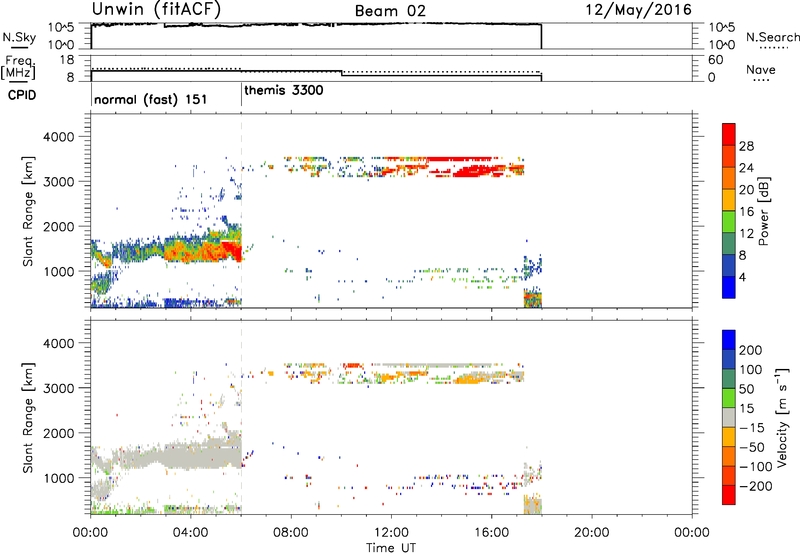Click the date '12/May/2016'
The image size is (800, 554).
(x=638, y=10)
